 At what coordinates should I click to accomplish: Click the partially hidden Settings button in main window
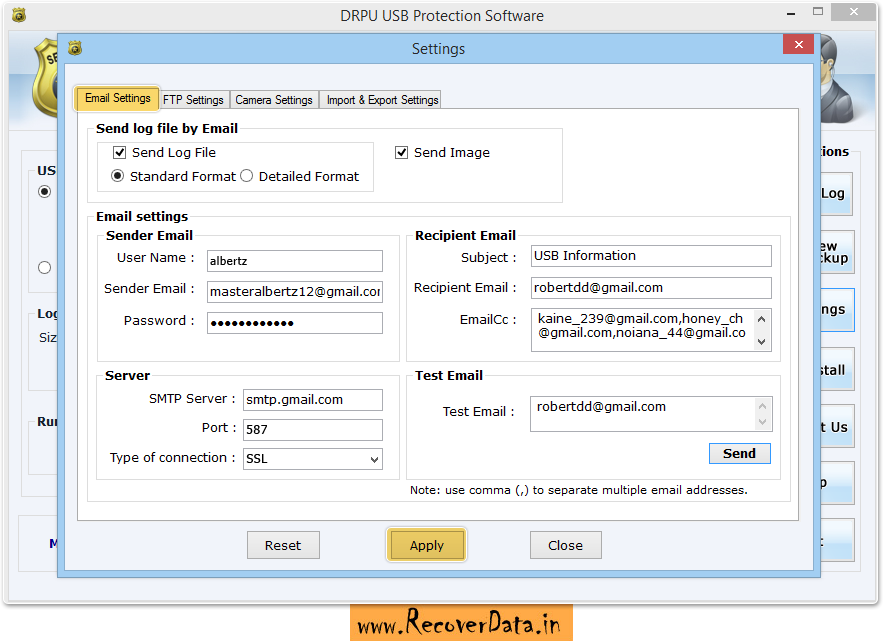point(837,310)
